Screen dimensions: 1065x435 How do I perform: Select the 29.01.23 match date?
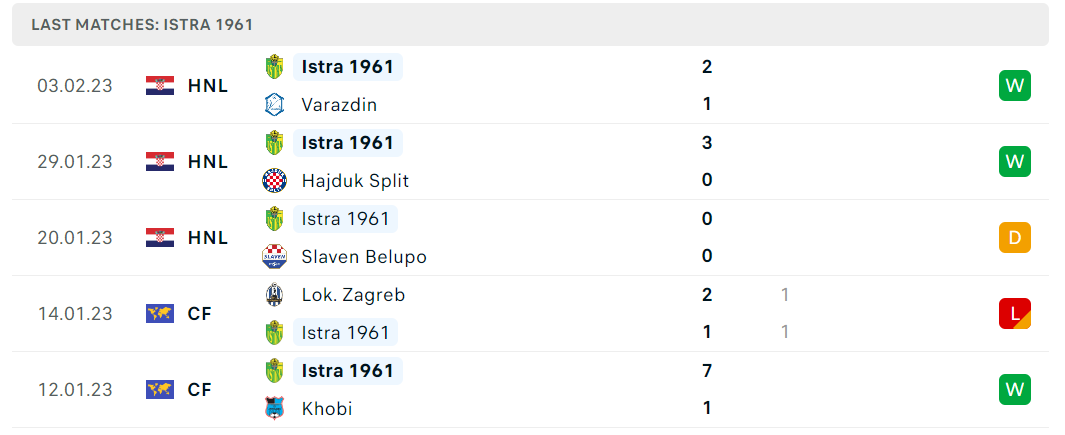tap(75, 162)
